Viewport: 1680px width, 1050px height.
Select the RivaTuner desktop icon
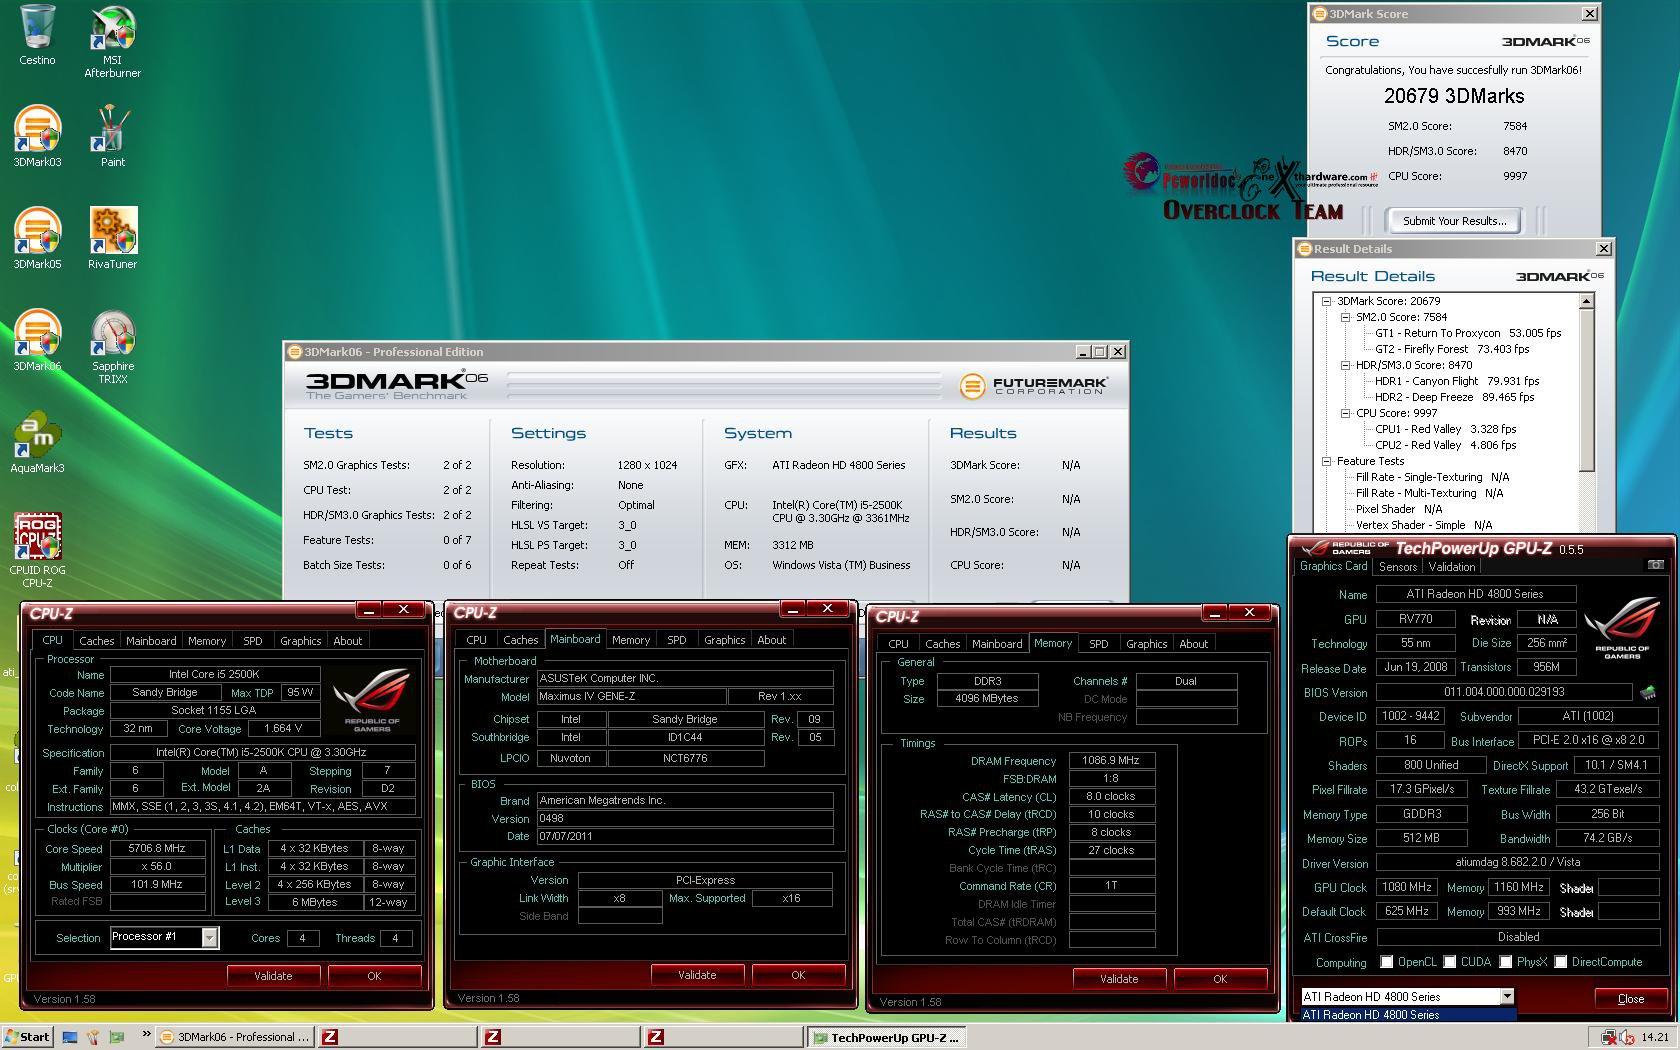coord(112,238)
